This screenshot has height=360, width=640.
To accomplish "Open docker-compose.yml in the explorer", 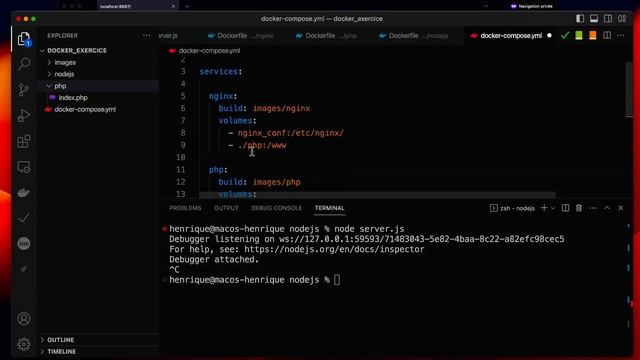I will 85,109.
